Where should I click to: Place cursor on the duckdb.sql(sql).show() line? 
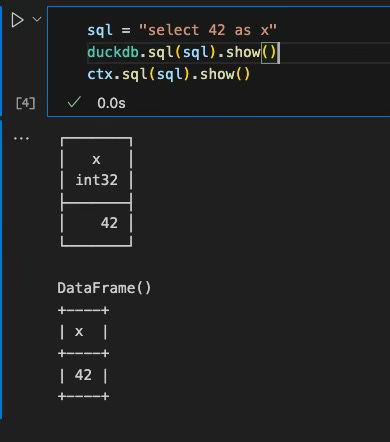point(182,52)
